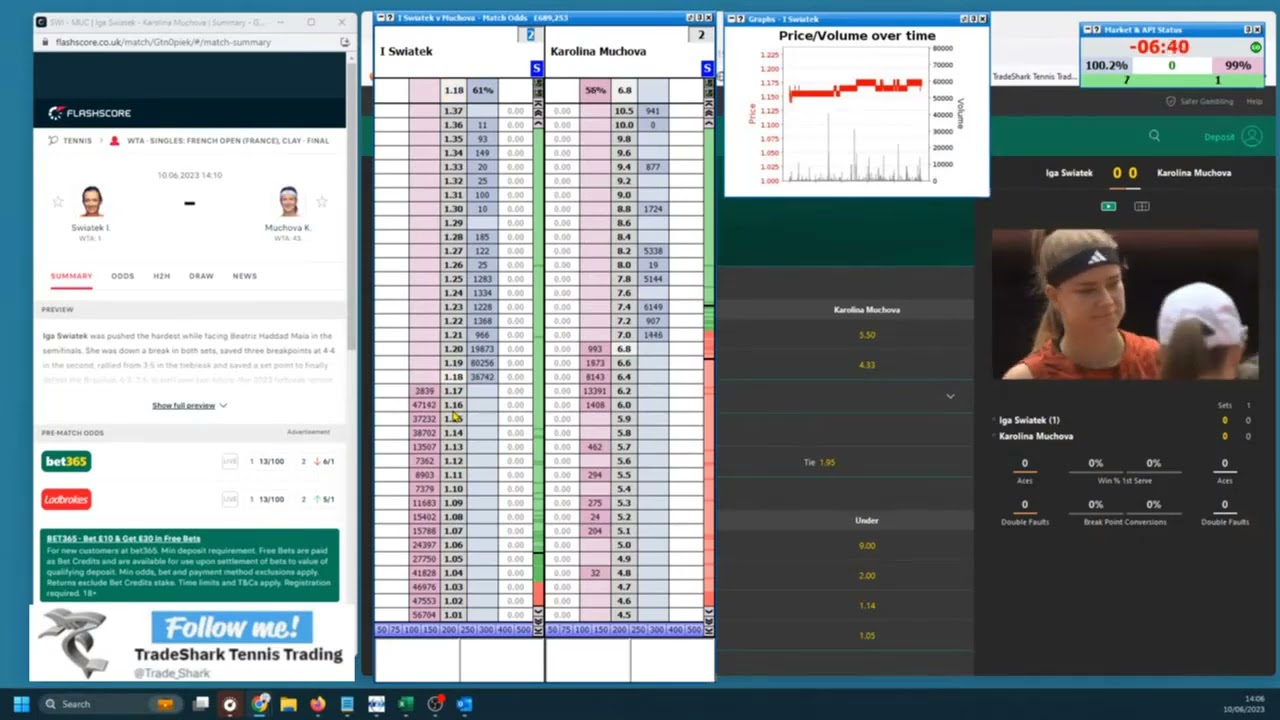Open the search magnifier on bet365 page
Image resolution: width=1280 pixels, height=720 pixels.
pyautogui.click(x=1154, y=136)
